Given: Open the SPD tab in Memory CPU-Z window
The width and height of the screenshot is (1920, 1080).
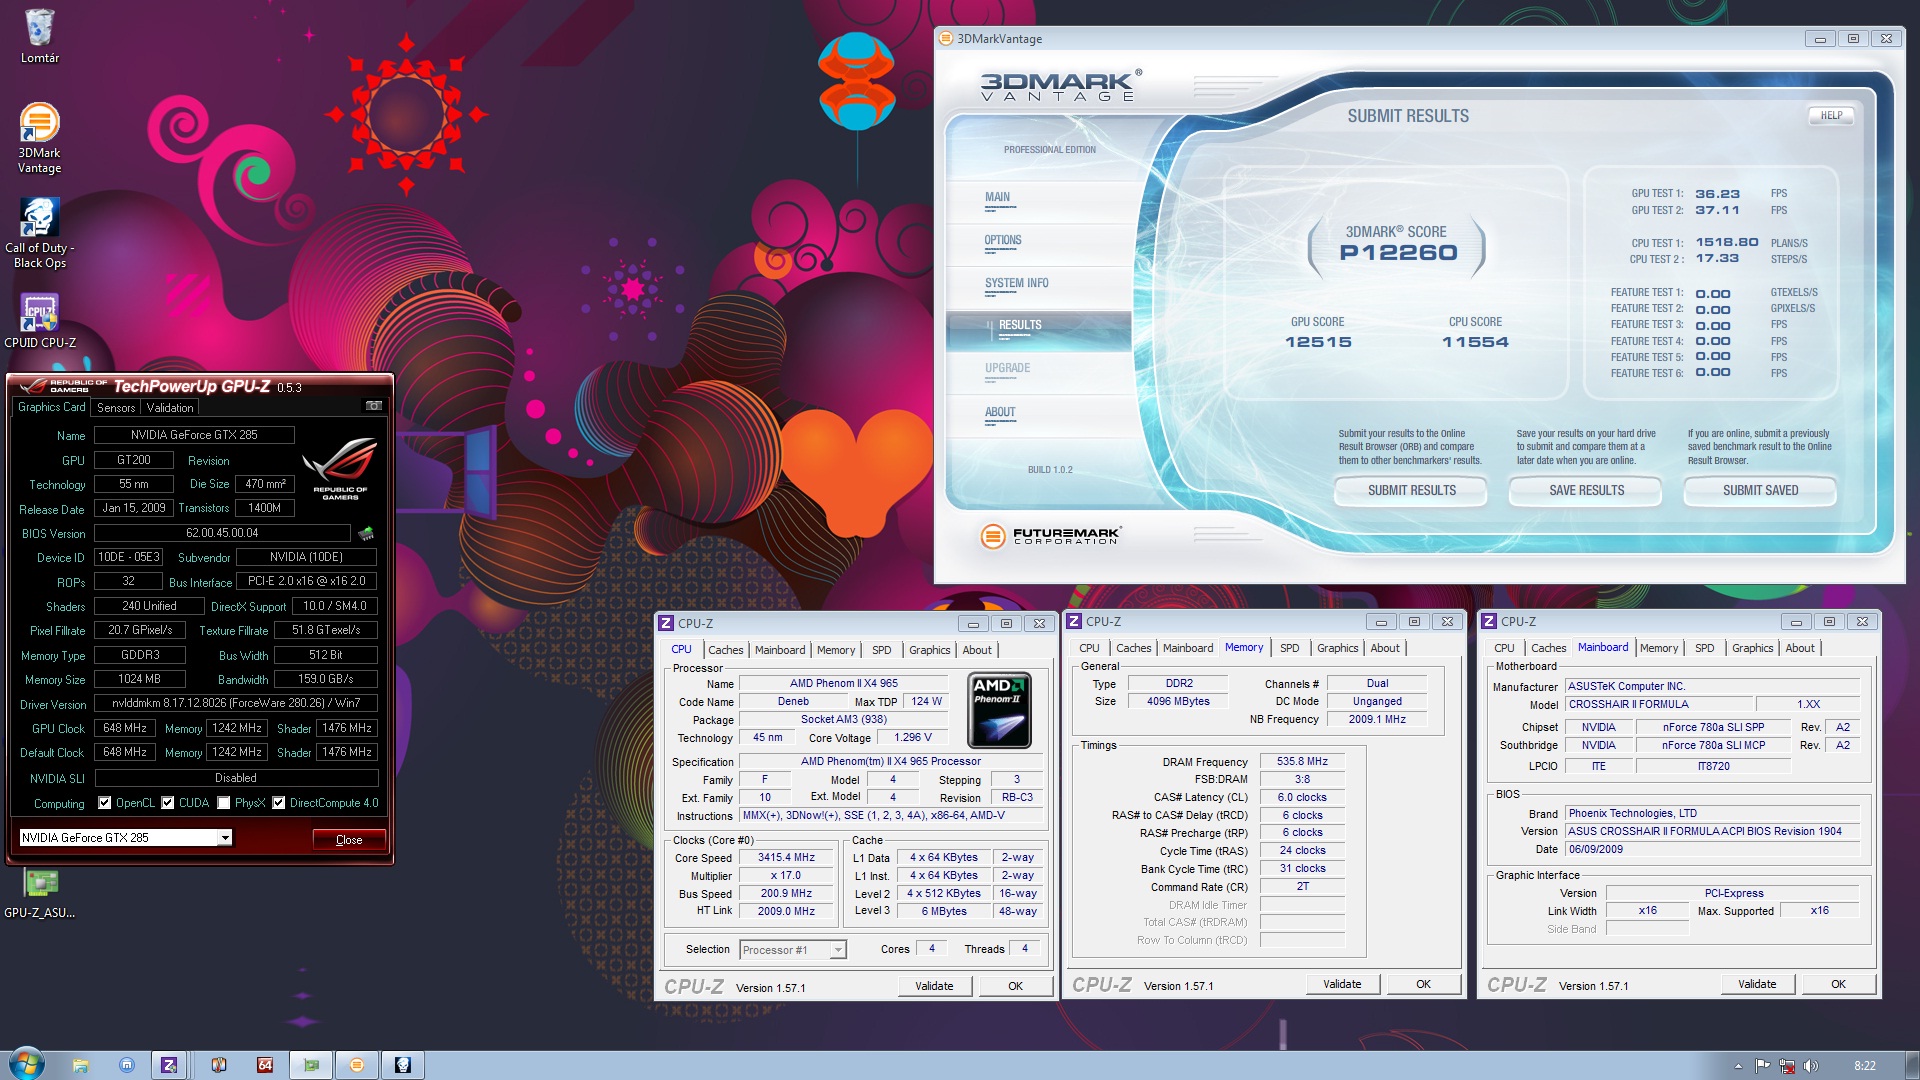Looking at the screenshot, I should [x=1289, y=648].
